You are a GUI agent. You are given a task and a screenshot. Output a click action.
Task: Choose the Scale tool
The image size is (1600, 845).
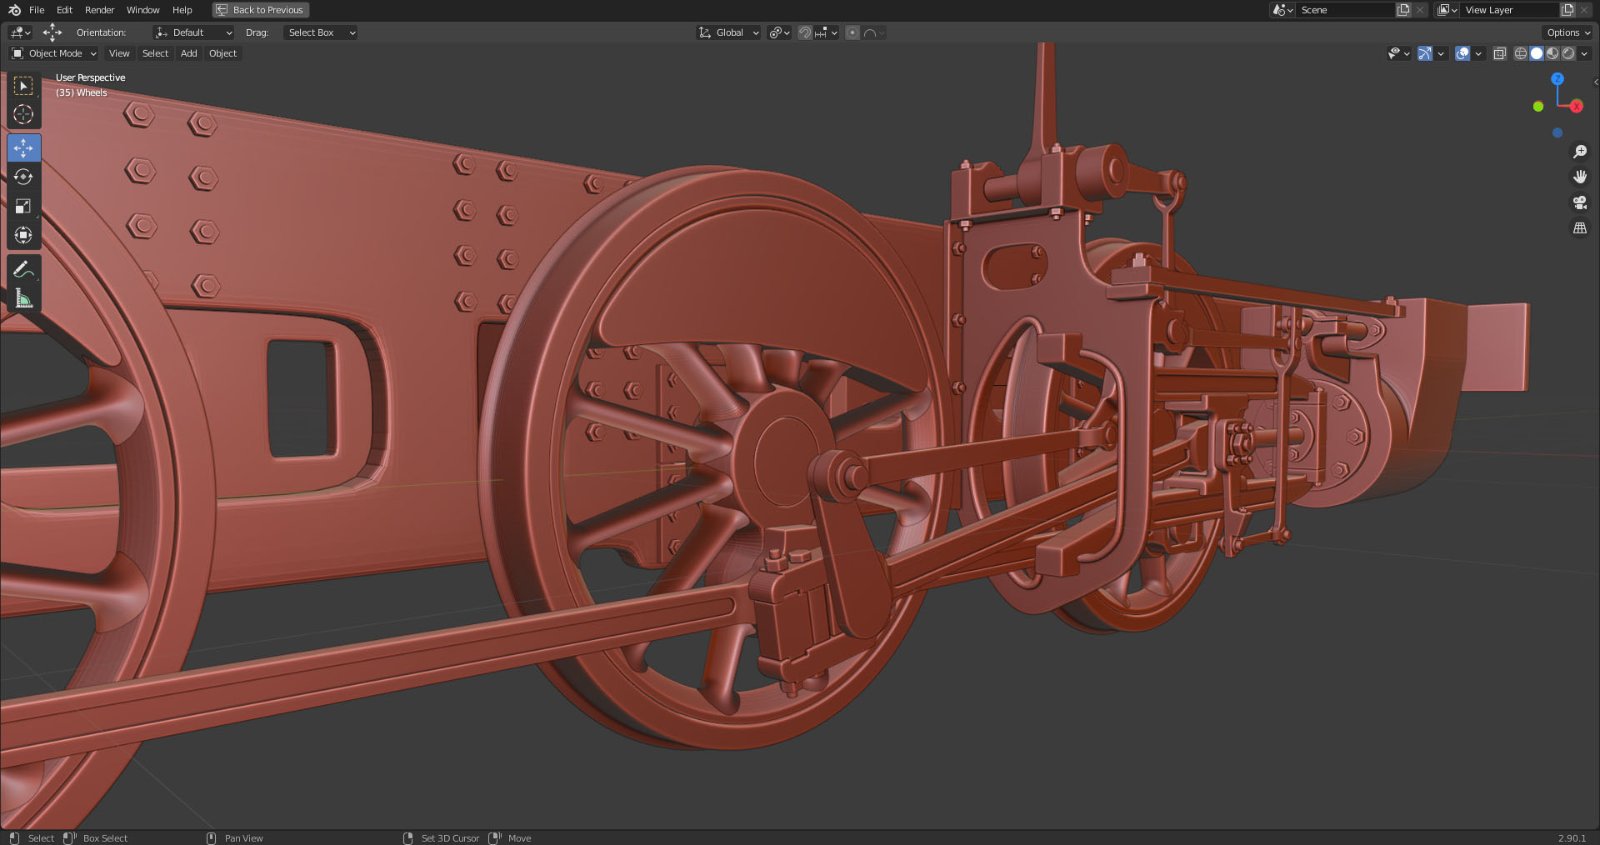click(23, 206)
